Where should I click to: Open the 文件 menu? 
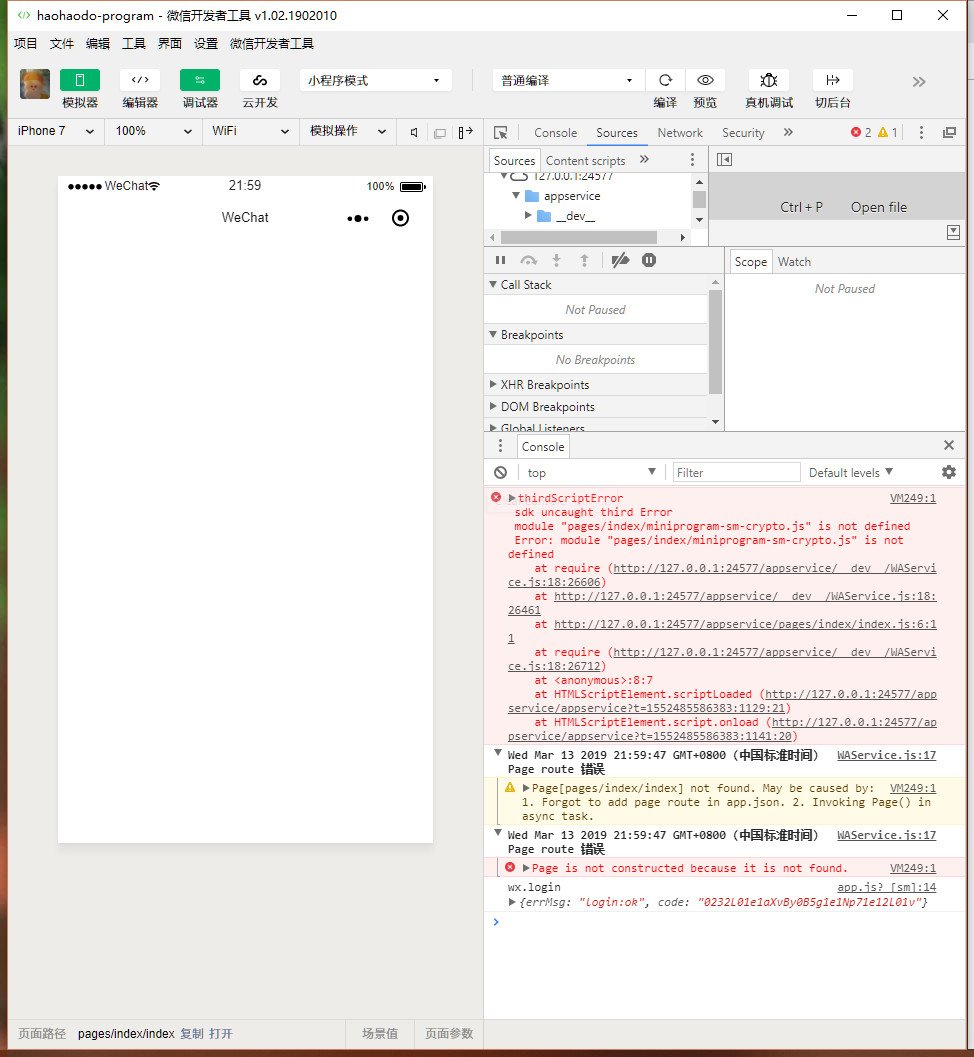61,44
